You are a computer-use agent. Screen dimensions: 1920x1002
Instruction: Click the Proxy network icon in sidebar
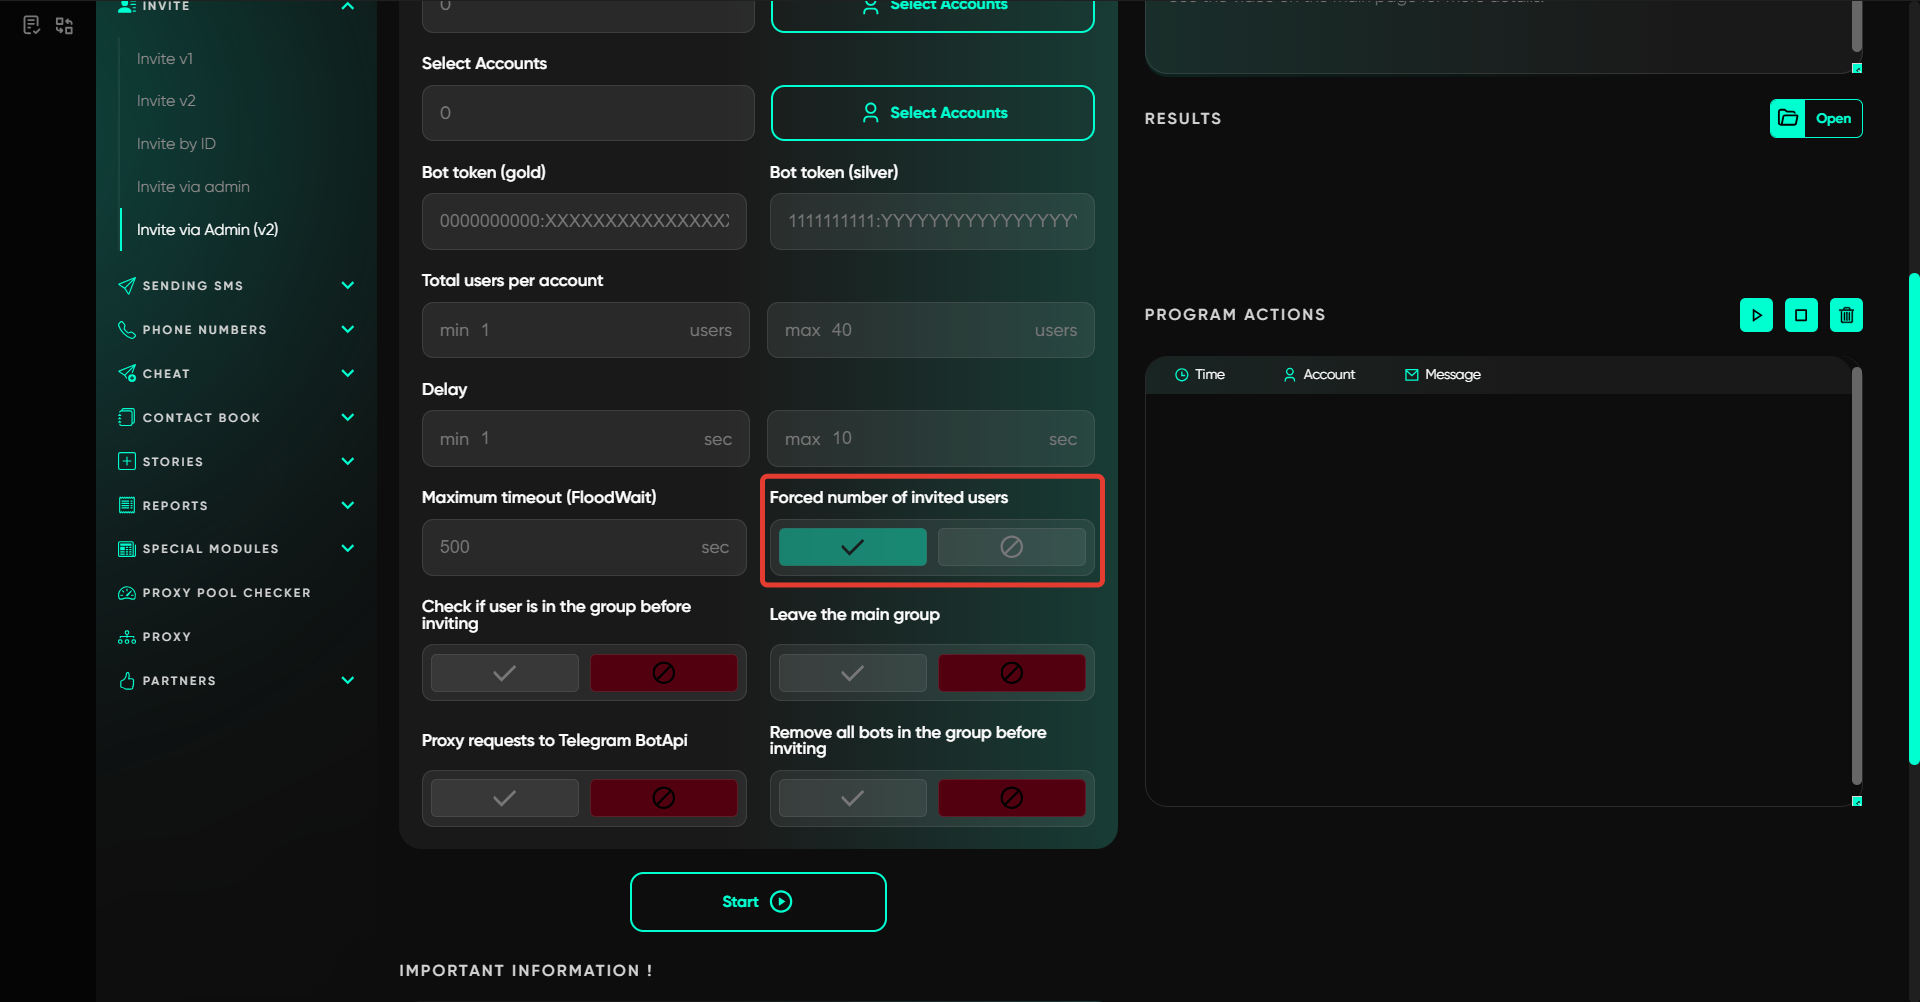click(x=127, y=637)
